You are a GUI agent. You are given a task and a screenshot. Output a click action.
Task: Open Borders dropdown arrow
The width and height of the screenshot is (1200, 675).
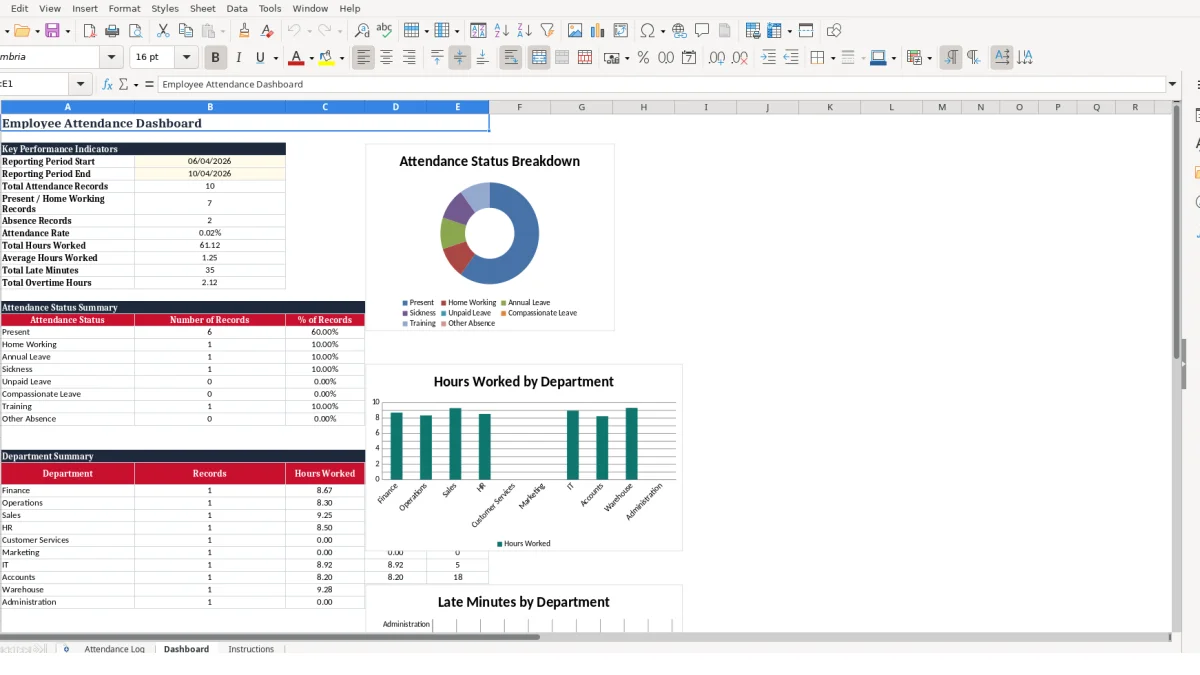point(832,58)
